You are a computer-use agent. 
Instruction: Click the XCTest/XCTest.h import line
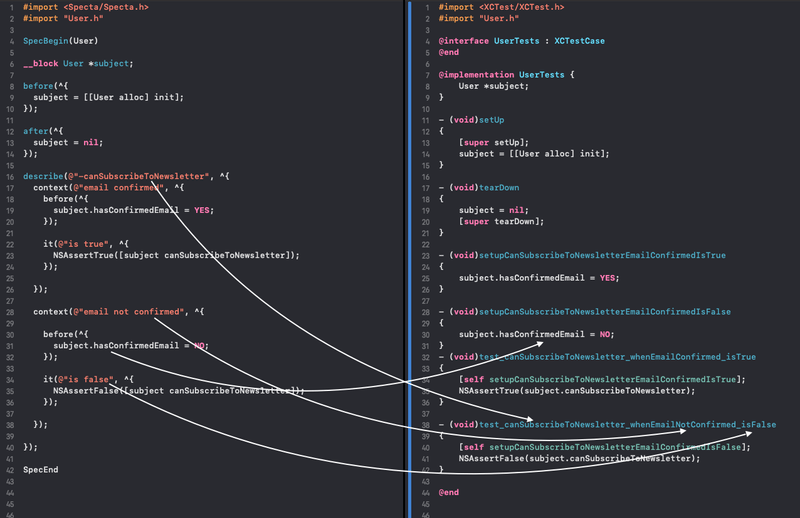point(502,7)
